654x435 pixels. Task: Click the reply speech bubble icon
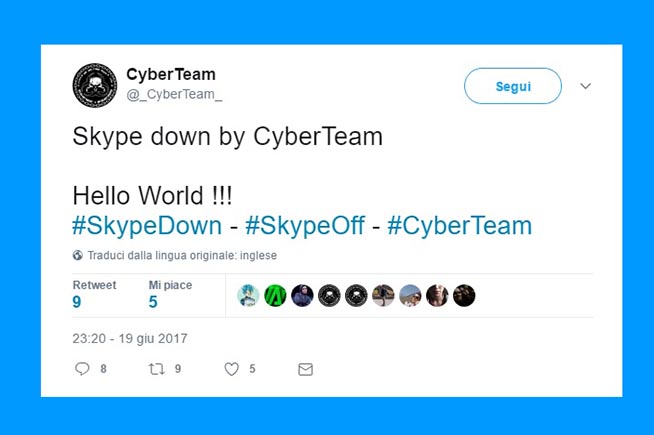pos(82,369)
